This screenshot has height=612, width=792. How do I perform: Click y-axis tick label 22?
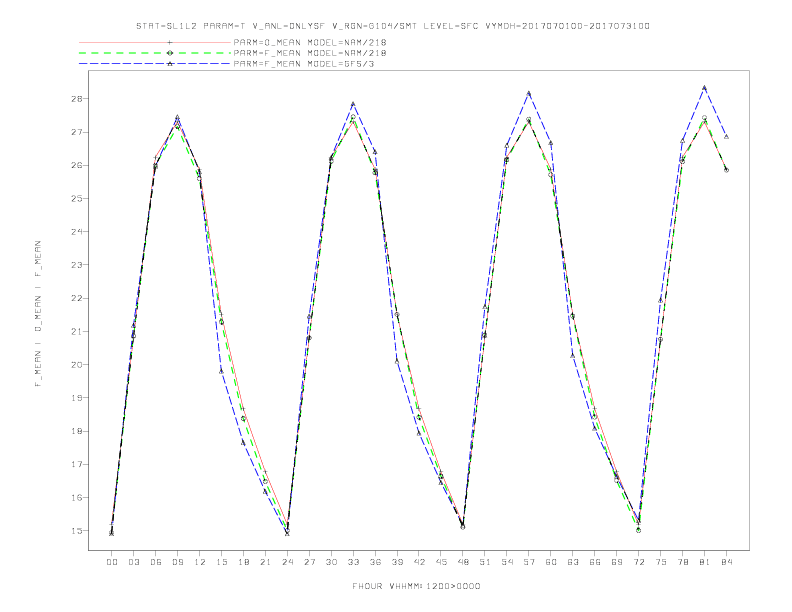(76, 298)
